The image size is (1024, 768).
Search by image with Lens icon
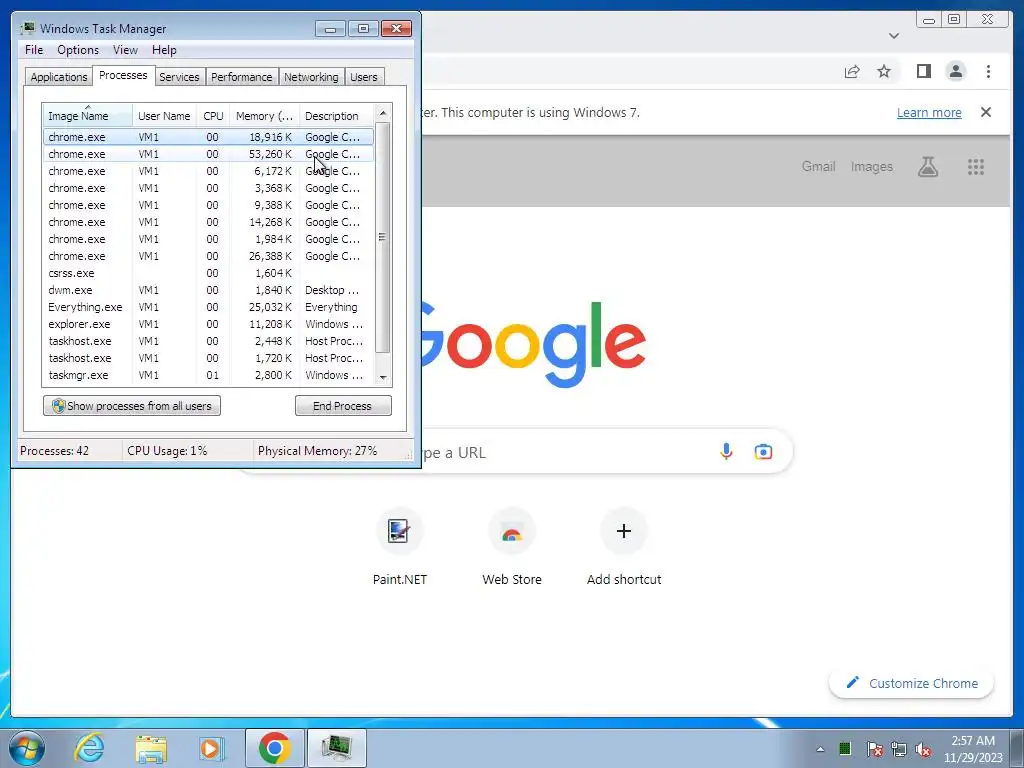click(x=763, y=451)
